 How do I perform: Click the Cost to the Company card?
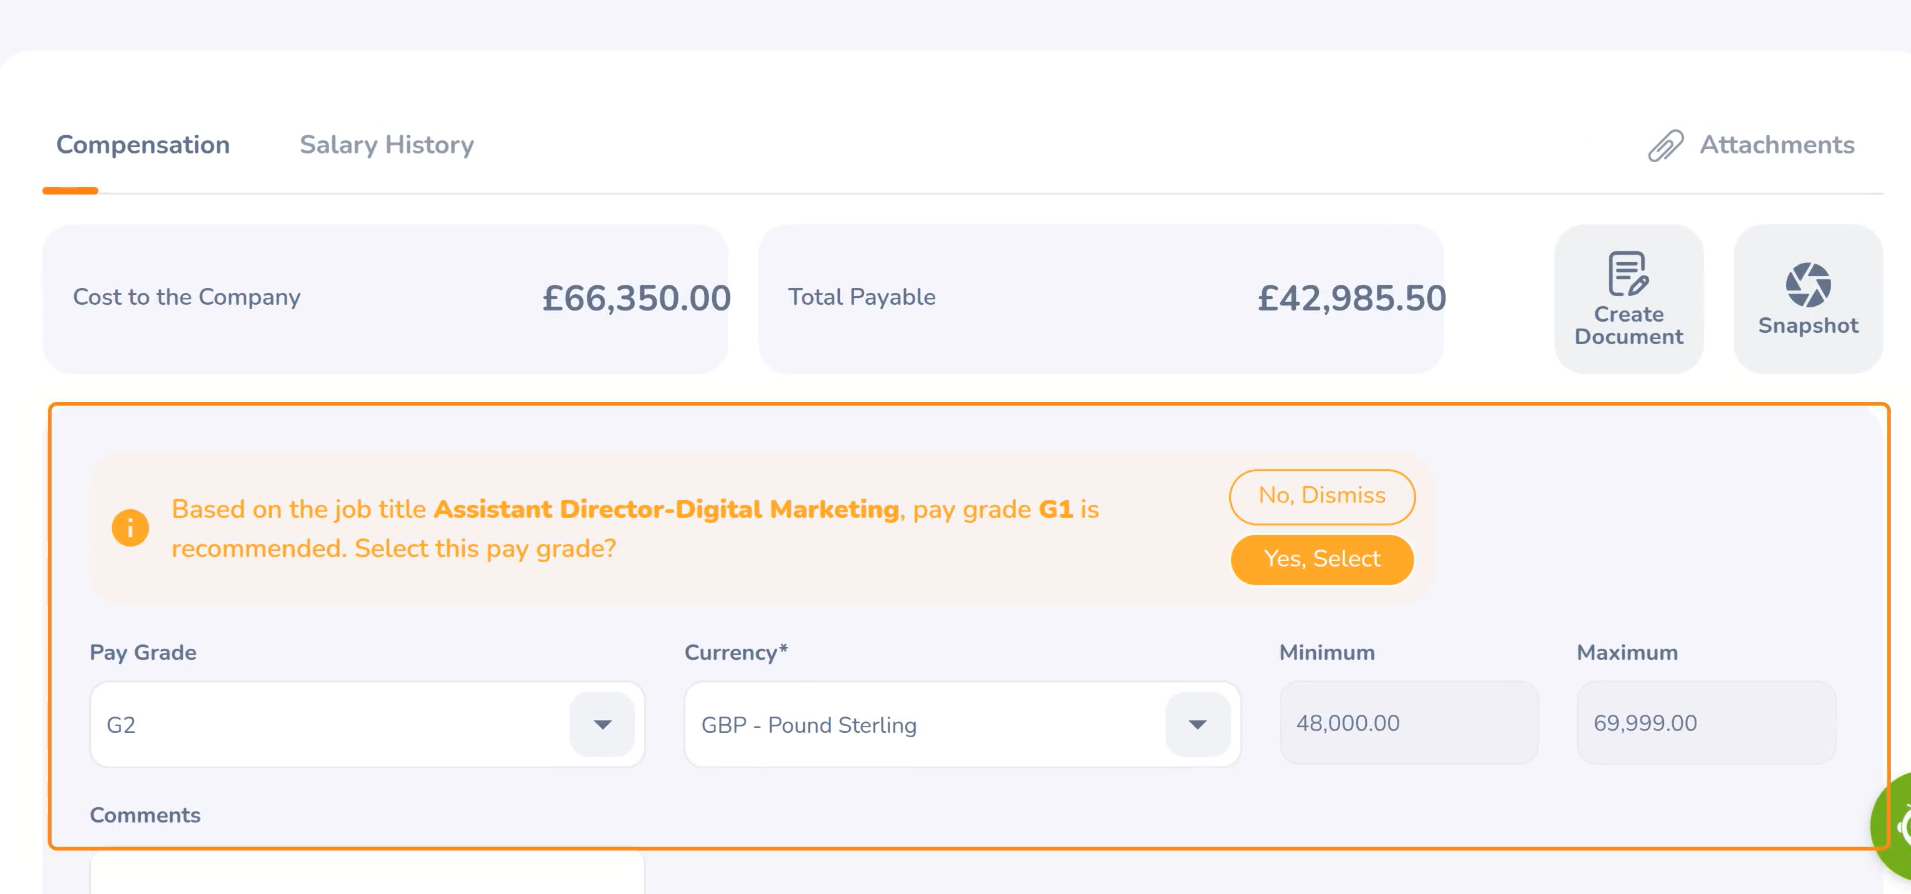click(x=385, y=298)
